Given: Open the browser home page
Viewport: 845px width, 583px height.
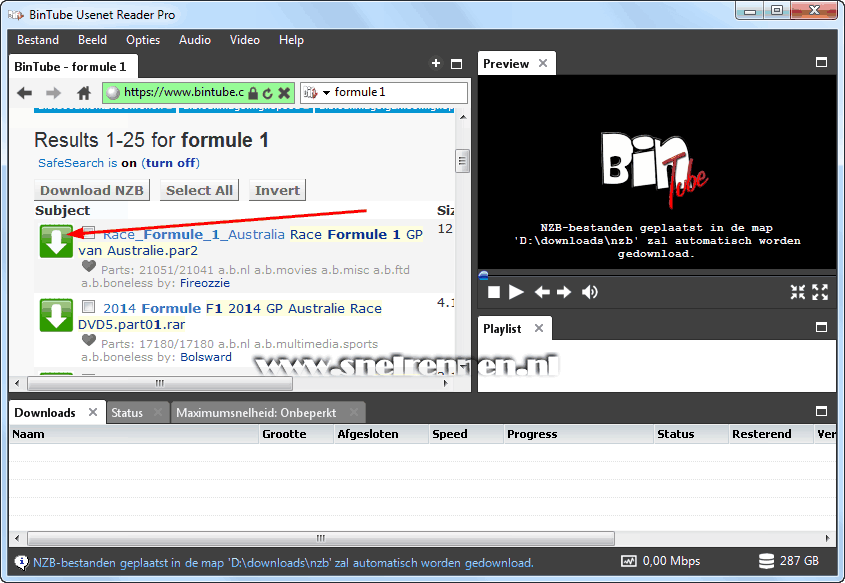Looking at the screenshot, I should (84, 93).
